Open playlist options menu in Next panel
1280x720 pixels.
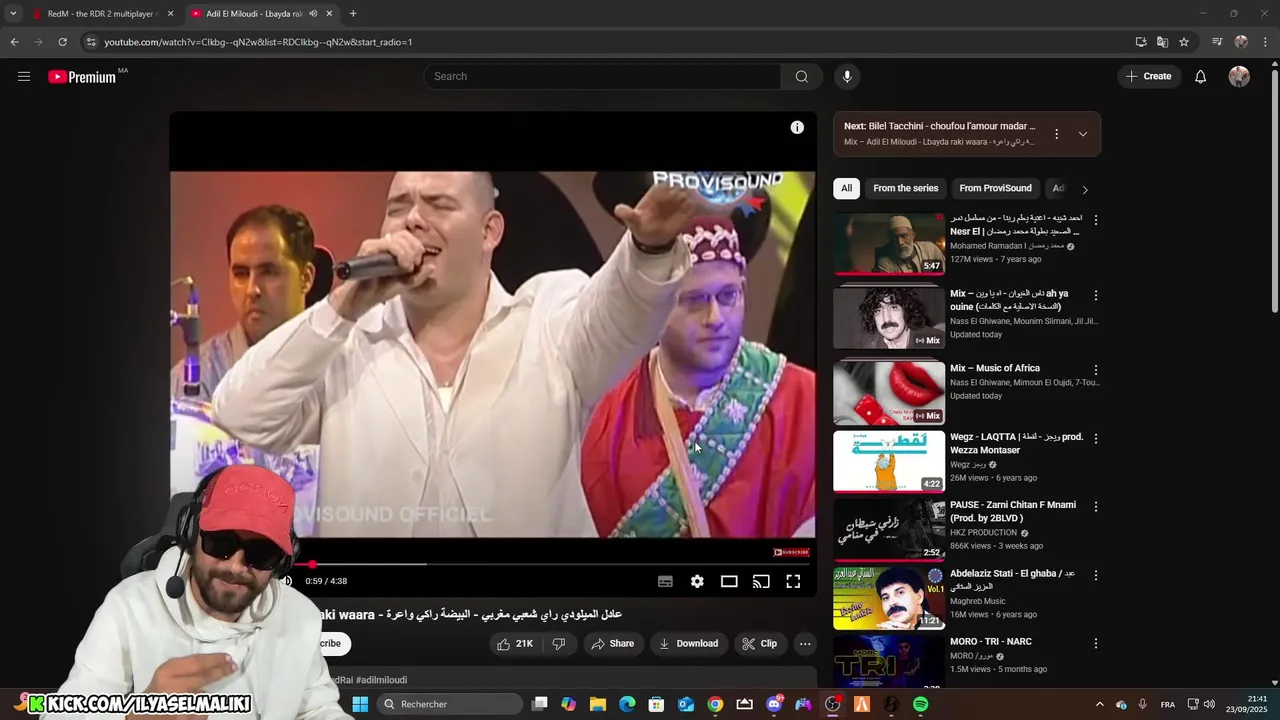(1056, 134)
